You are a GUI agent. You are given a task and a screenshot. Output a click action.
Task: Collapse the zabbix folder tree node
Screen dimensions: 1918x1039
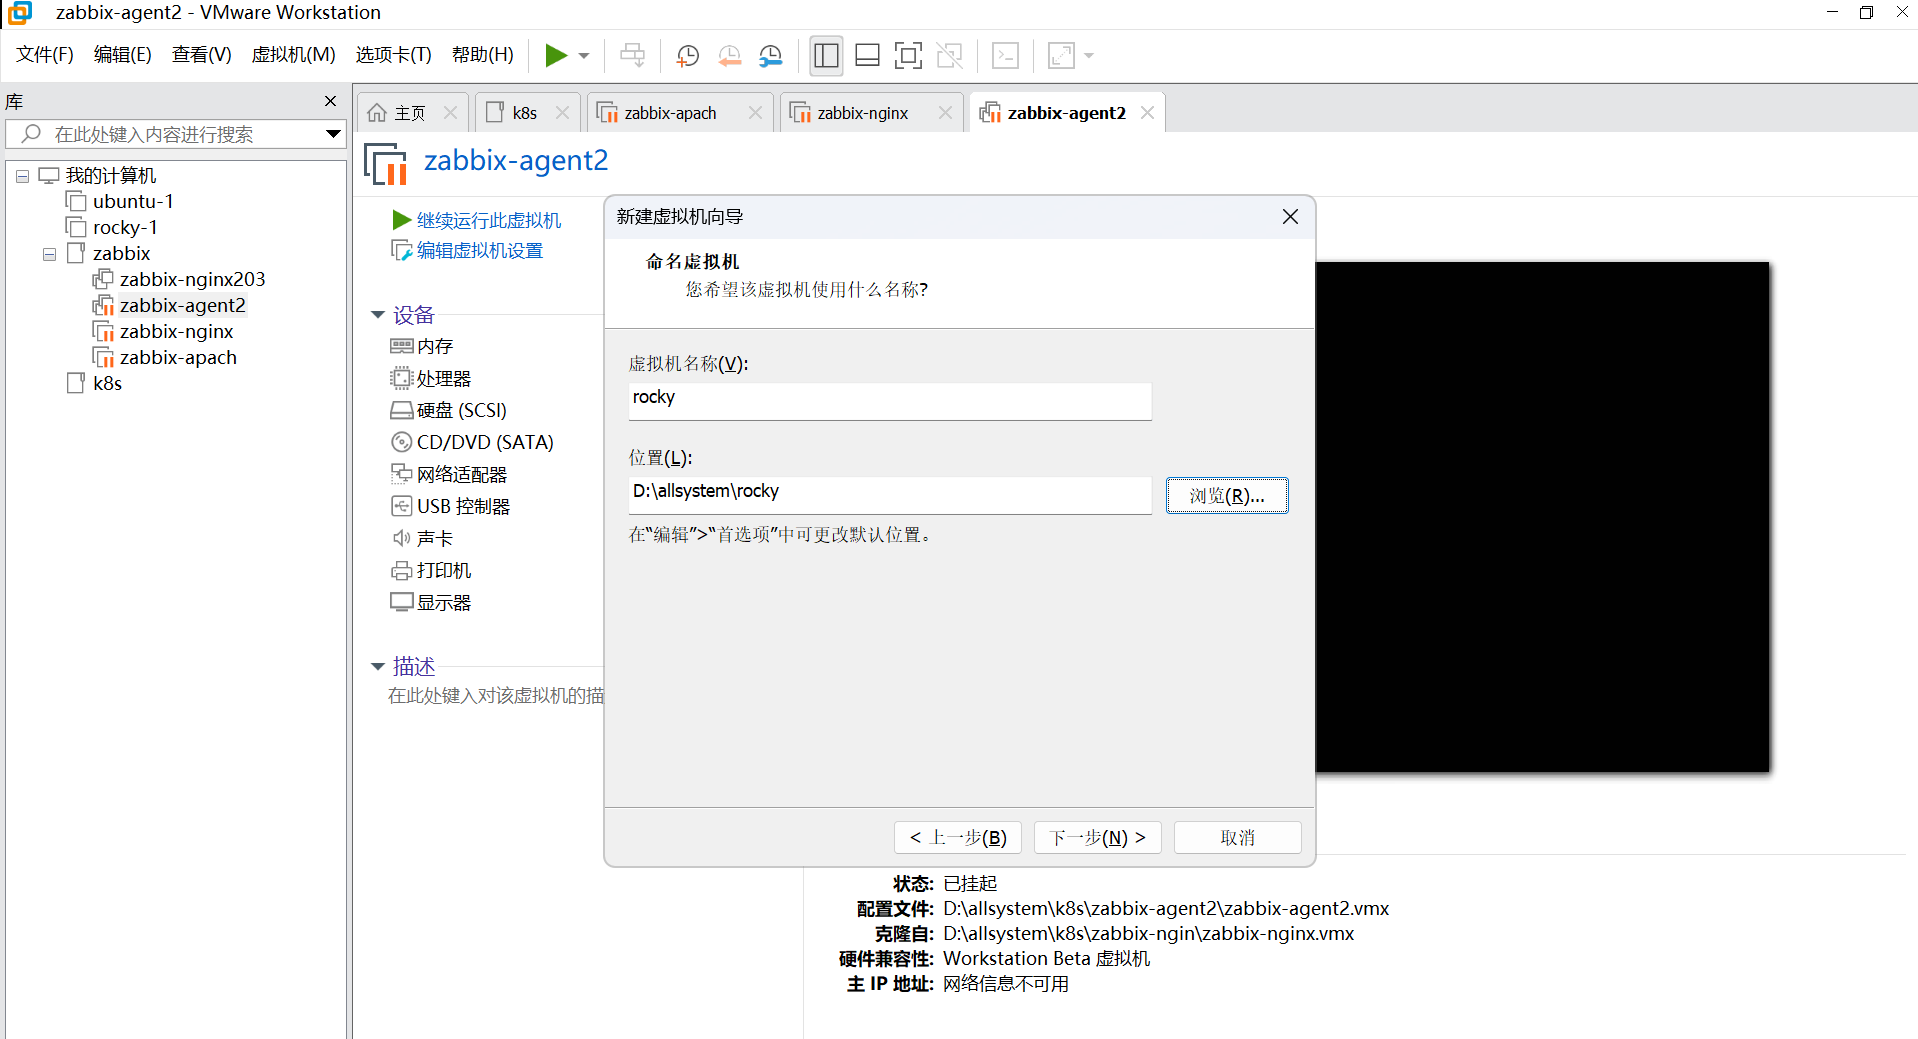point(49,254)
